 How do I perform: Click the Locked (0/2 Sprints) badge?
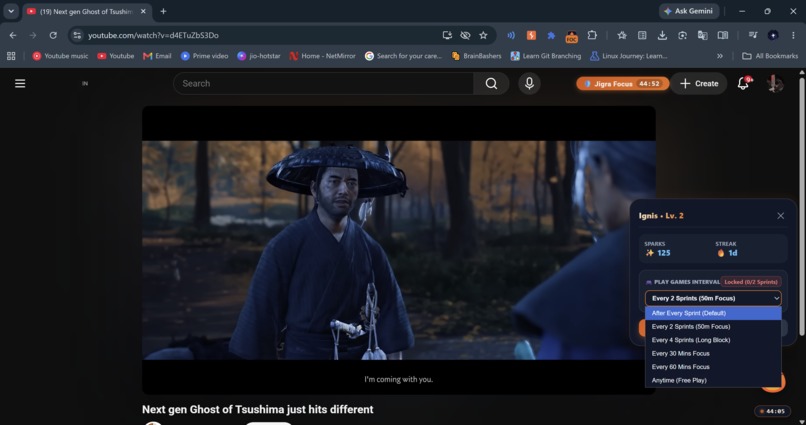pyautogui.click(x=750, y=282)
